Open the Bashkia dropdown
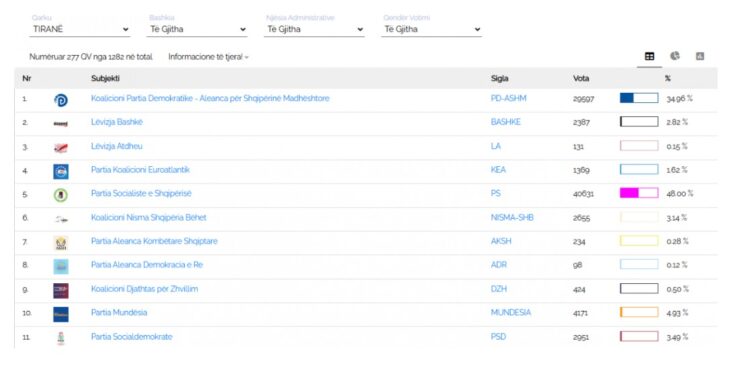 point(197,29)
